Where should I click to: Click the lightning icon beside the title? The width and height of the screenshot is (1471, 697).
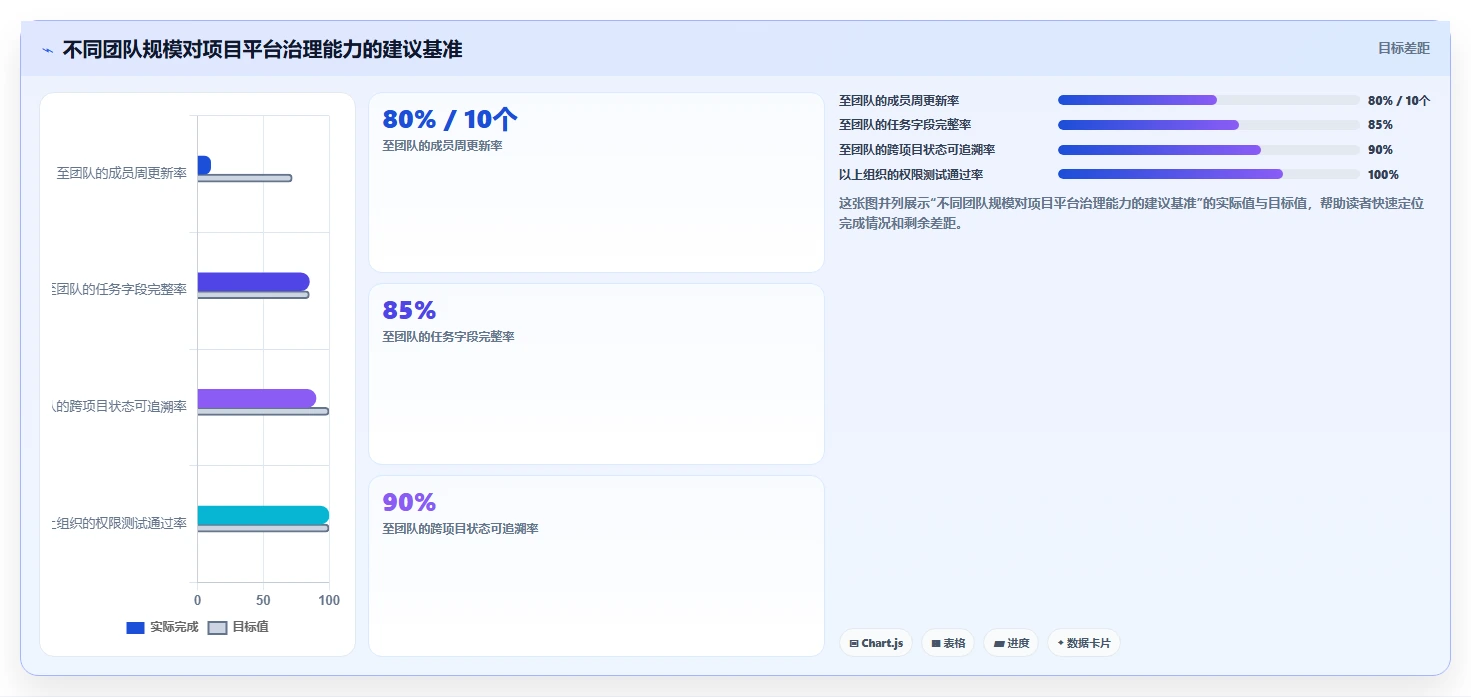[48, 50]
